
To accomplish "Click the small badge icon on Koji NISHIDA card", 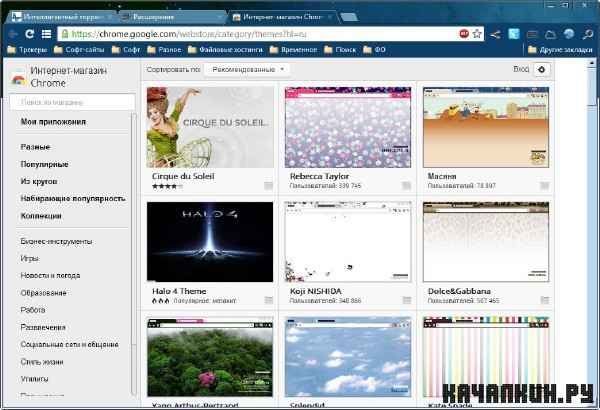I will tap(406, 301).
